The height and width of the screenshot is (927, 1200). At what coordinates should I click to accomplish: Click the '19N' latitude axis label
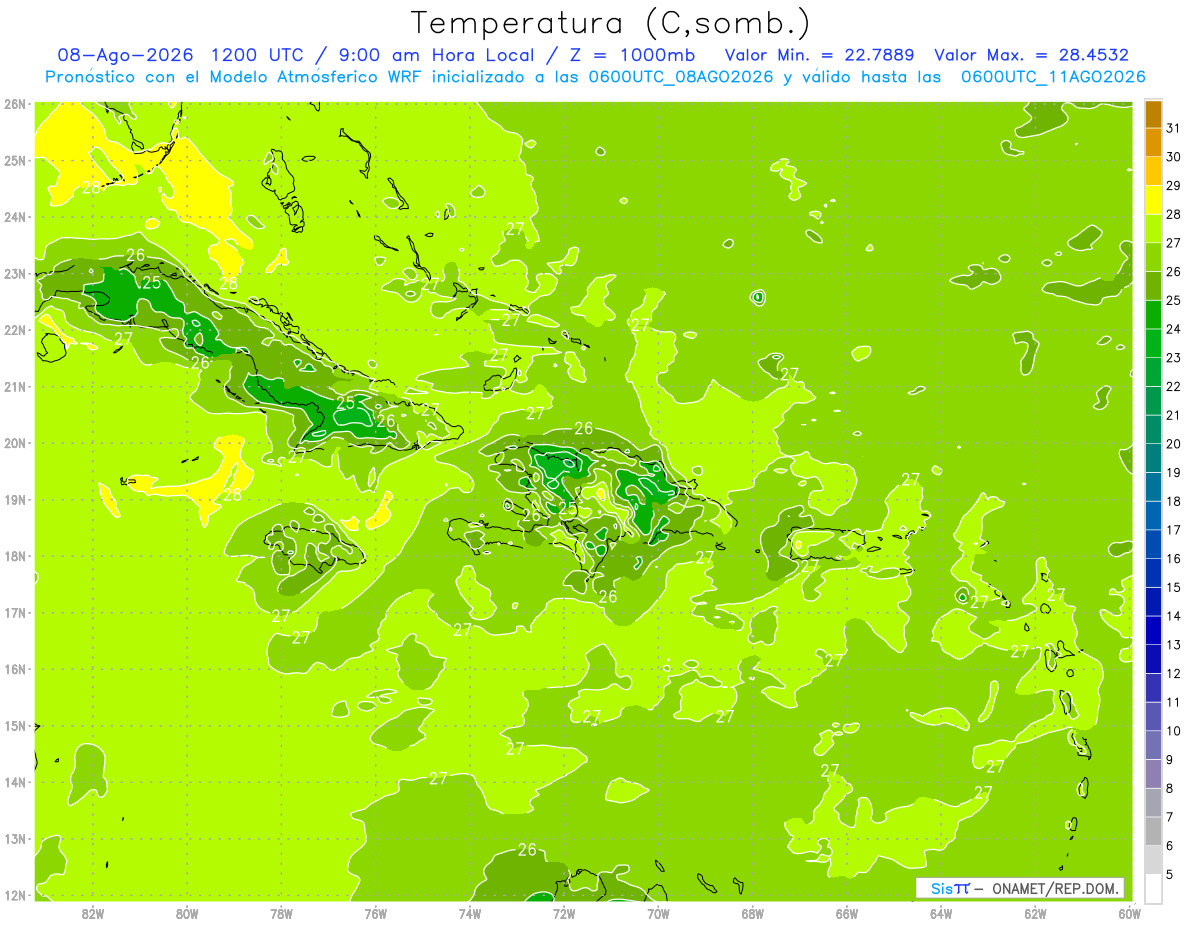[x=15, y=499]
